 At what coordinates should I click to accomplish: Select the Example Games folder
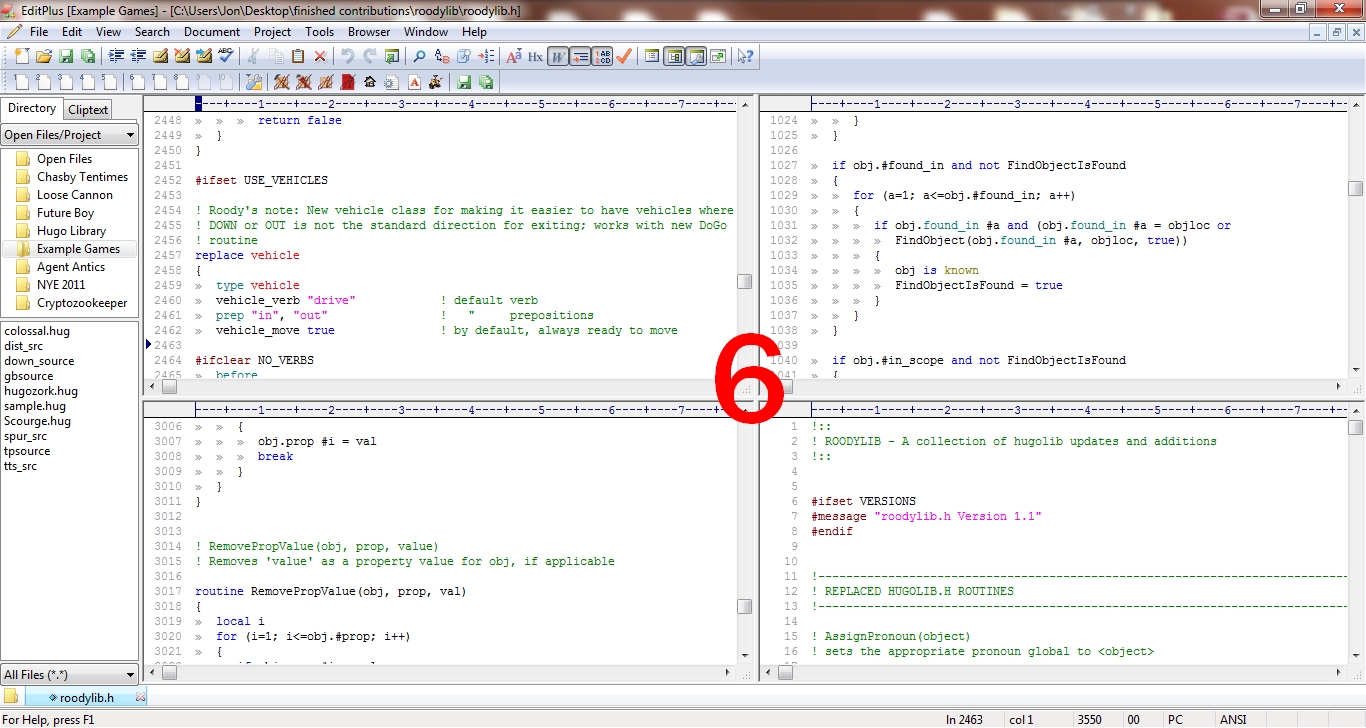[x=78, y=249]
